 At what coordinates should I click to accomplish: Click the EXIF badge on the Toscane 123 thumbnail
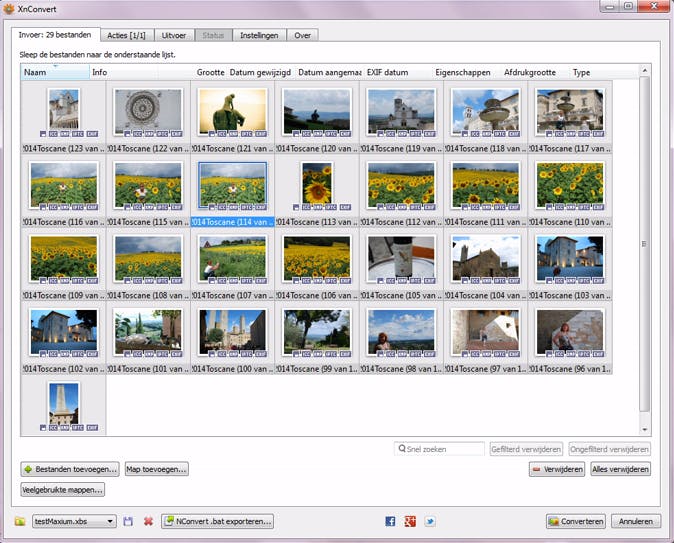92,133
